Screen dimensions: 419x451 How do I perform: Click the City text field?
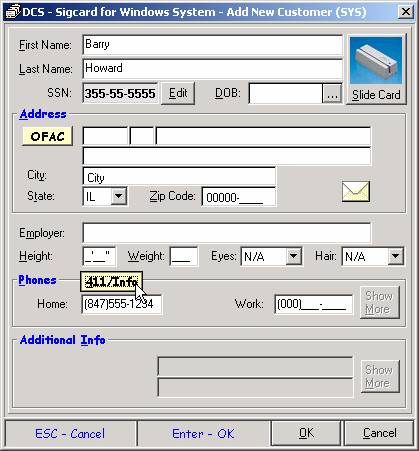179,176
